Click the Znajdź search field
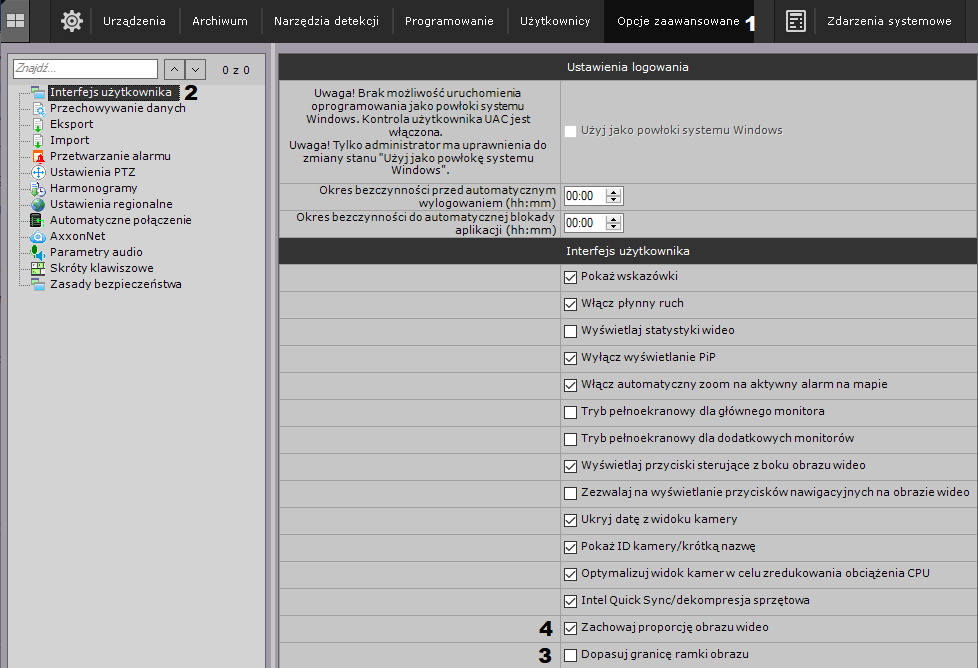Image resolution: width=978 pixels, height=668 pixels. click(x=85, y=69)
